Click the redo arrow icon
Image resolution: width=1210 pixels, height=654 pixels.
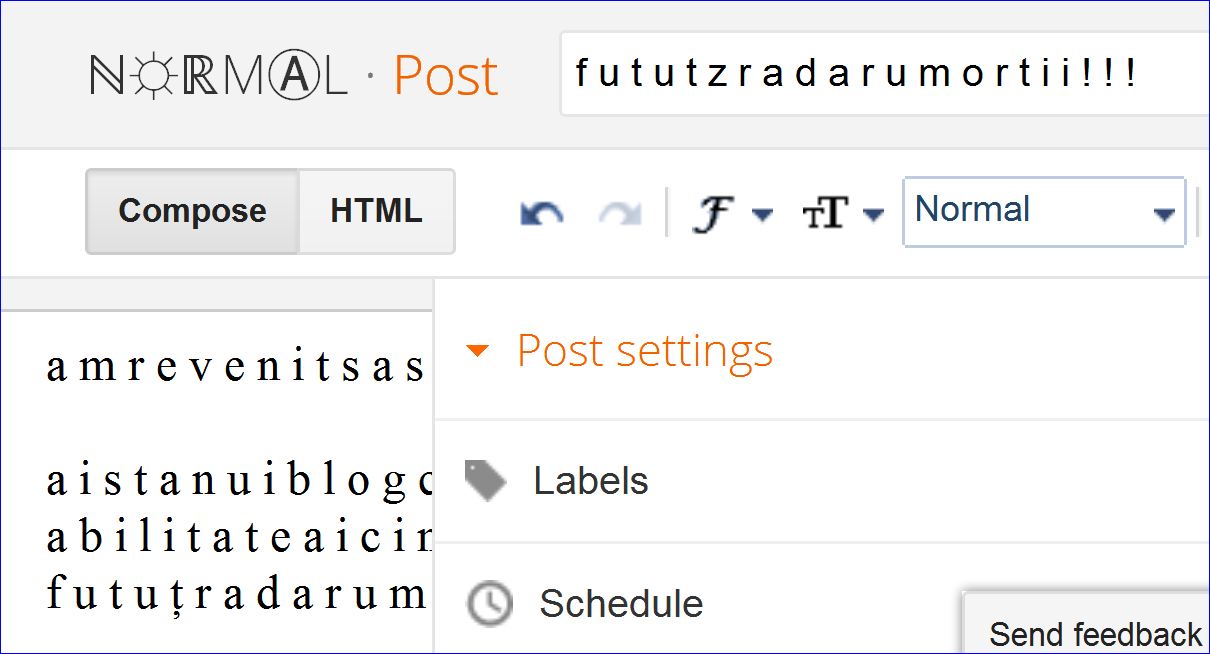coord(618,212)
